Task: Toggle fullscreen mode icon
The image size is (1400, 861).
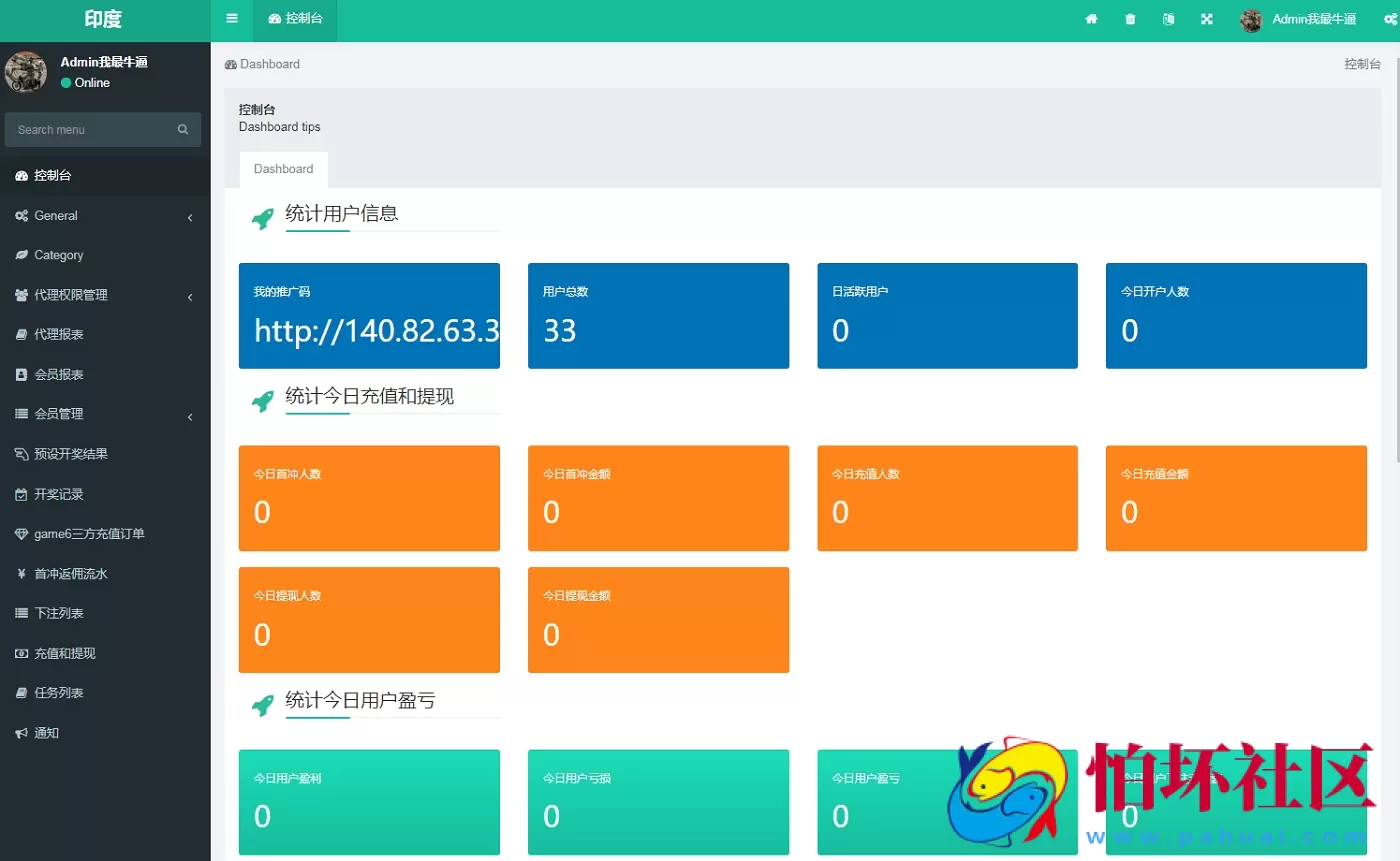Action: click(x=1207, y=19)
